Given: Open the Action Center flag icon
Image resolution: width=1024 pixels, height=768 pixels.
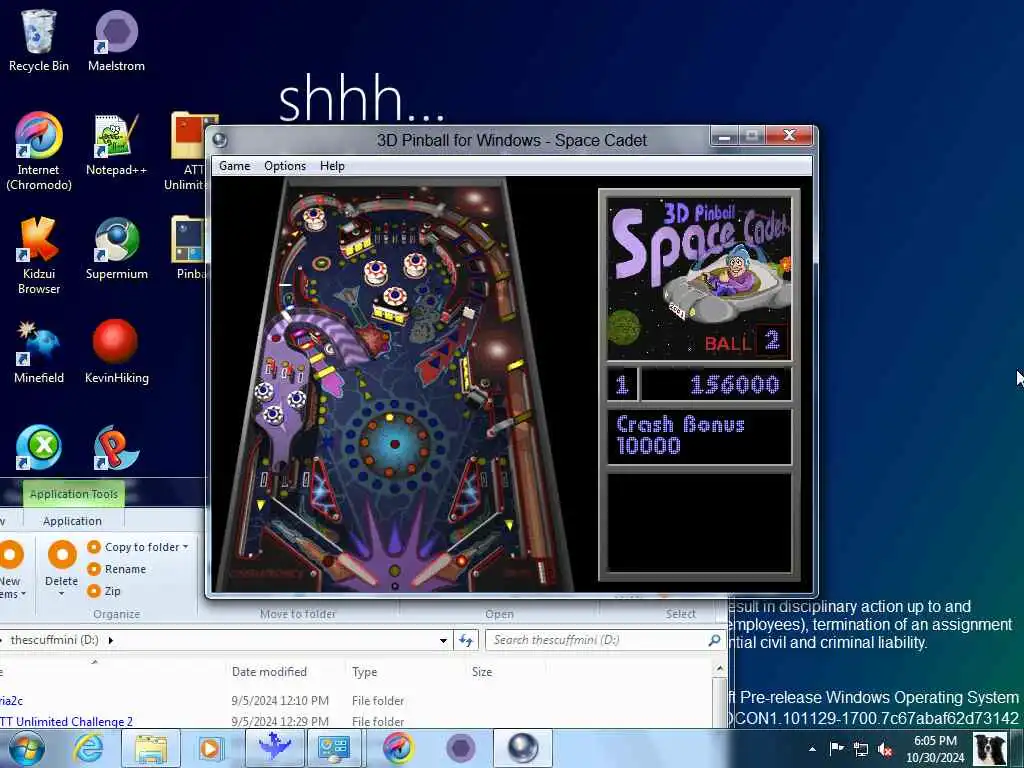Looking at the screenshot, I should click(837, 749).
